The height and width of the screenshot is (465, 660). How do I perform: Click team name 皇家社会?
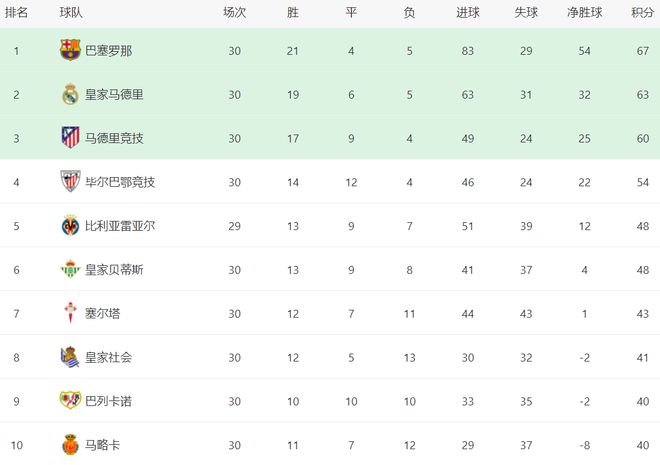tap(109, 358)
